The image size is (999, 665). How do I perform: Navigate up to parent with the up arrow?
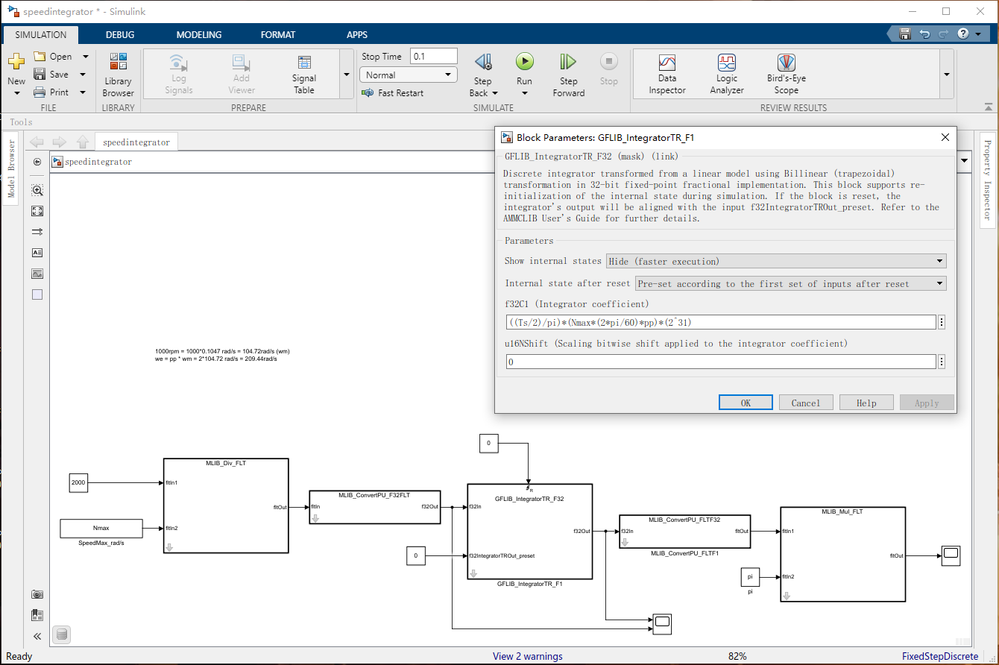click(82, 142)
